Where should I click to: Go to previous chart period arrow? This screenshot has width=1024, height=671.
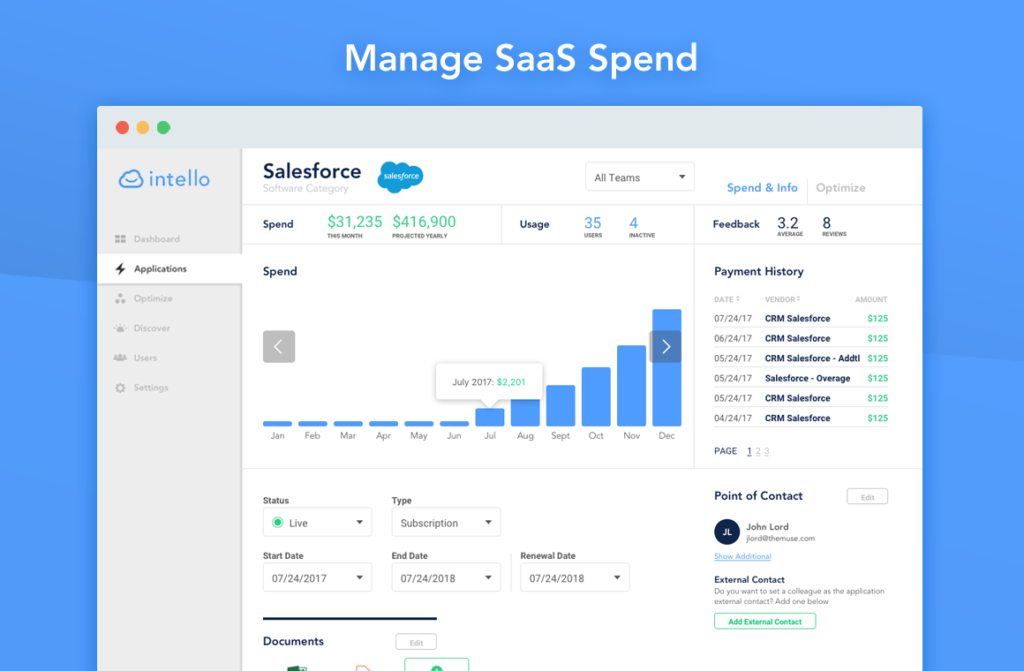tap(279, 346)
